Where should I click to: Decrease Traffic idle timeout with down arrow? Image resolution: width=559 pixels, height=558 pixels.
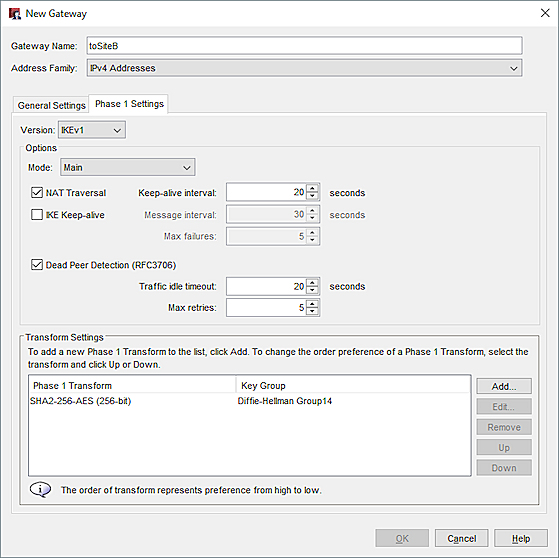[x=312, y=290]
